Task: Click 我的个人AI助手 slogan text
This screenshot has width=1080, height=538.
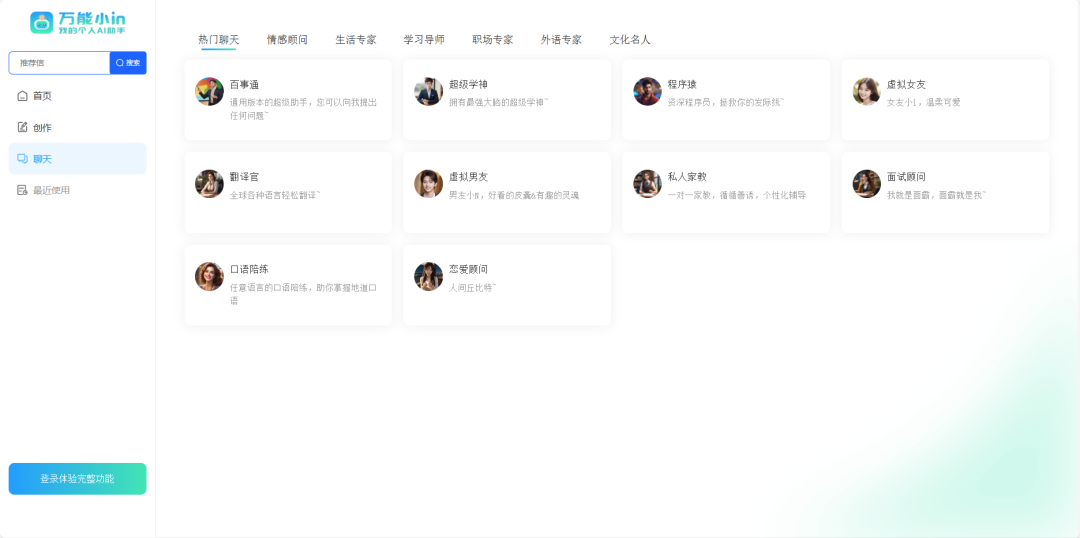Action: 92,30
